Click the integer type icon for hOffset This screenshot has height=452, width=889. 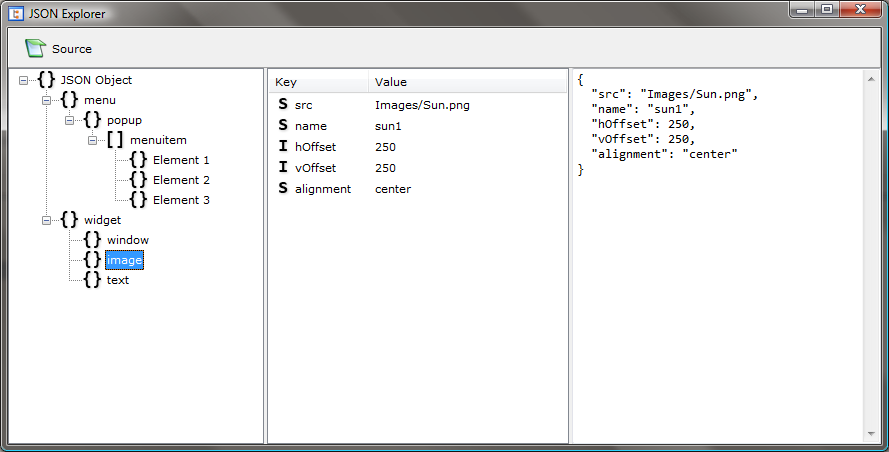283,146
